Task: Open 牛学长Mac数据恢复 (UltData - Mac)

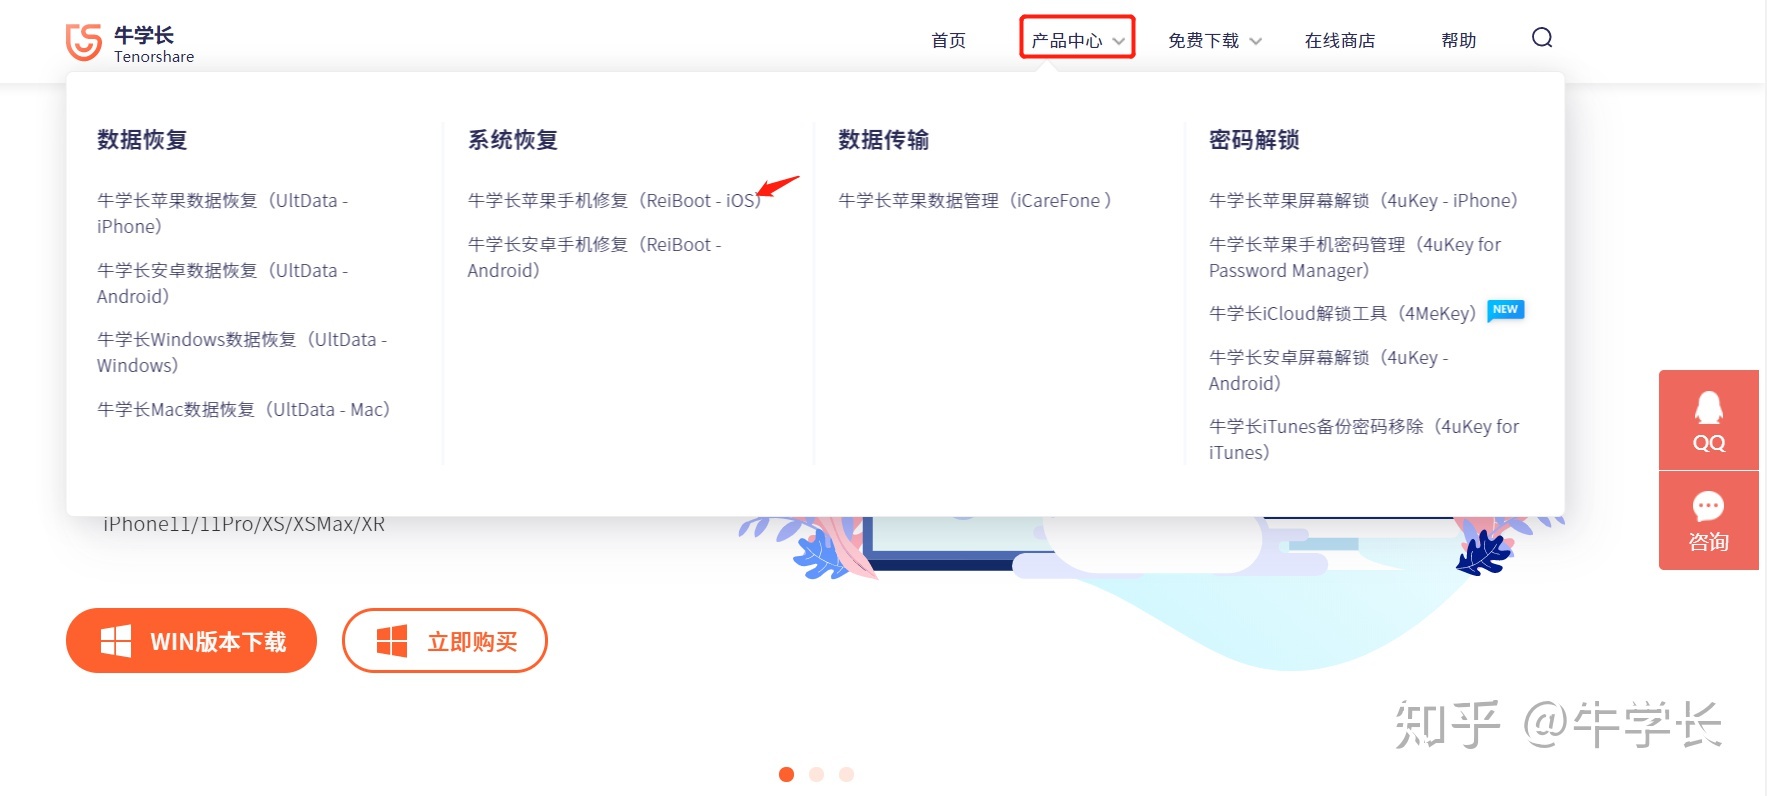Action: coord(243,409)
